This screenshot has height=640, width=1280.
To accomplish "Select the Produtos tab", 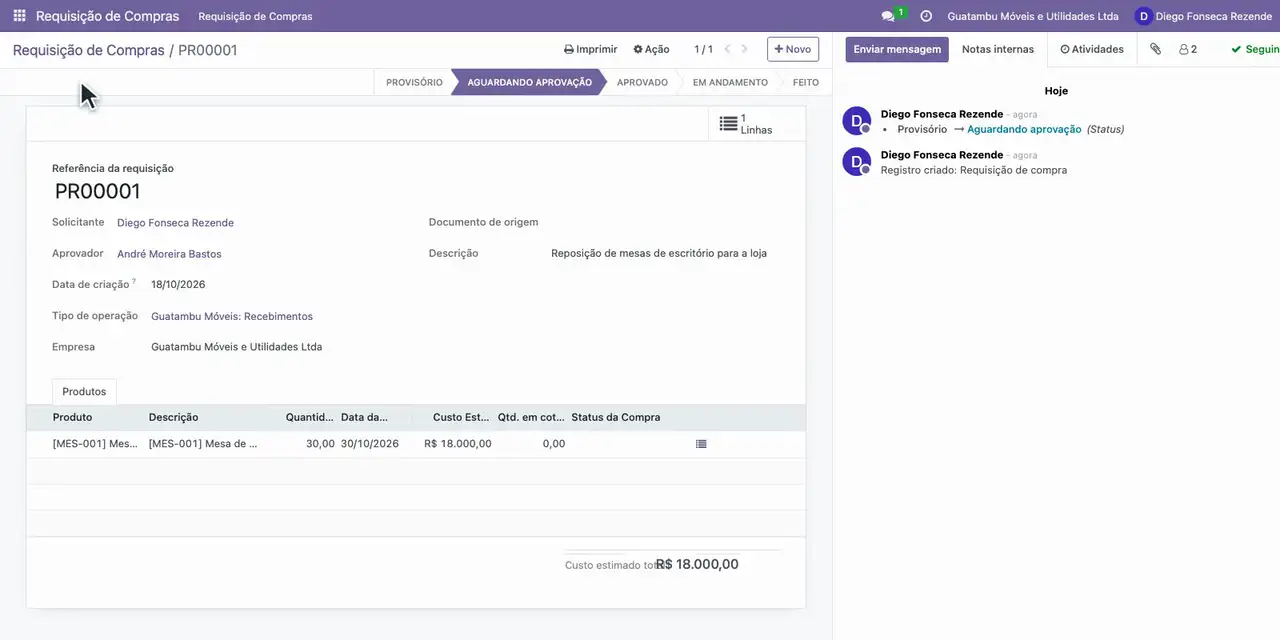I will point(84,392).
